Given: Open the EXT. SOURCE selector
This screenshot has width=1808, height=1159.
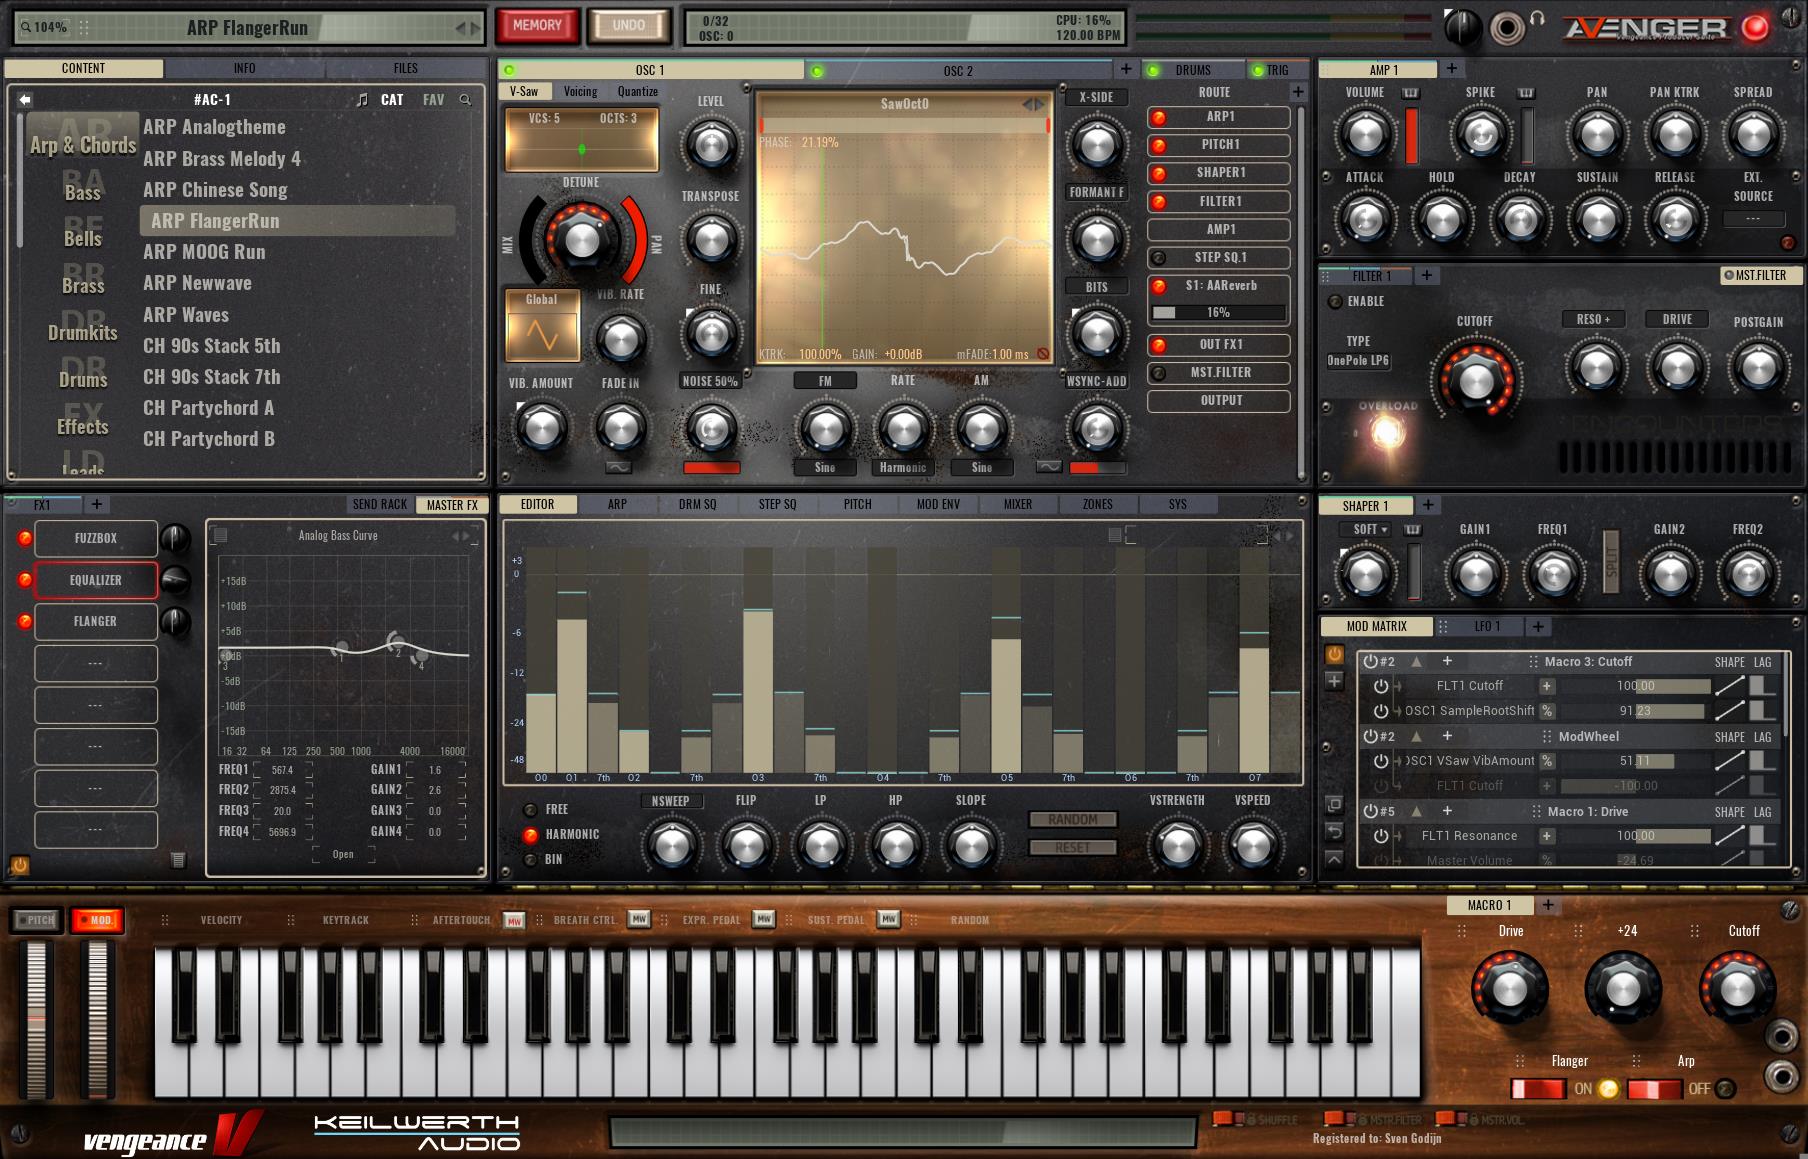Looking at the screenshot, I should click(x=1753, y=218).
